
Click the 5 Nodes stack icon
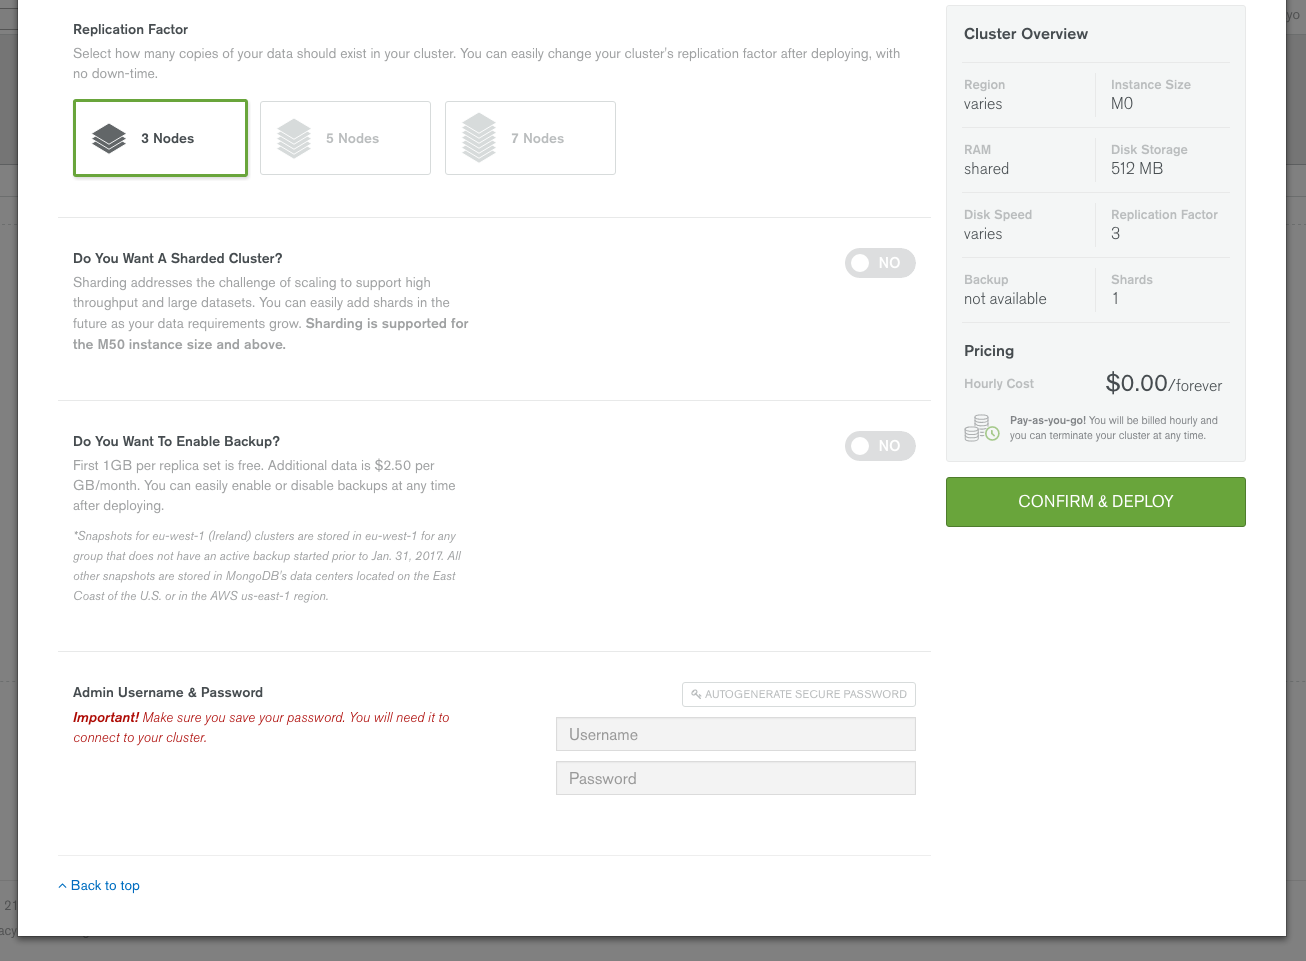pos(294,138)
